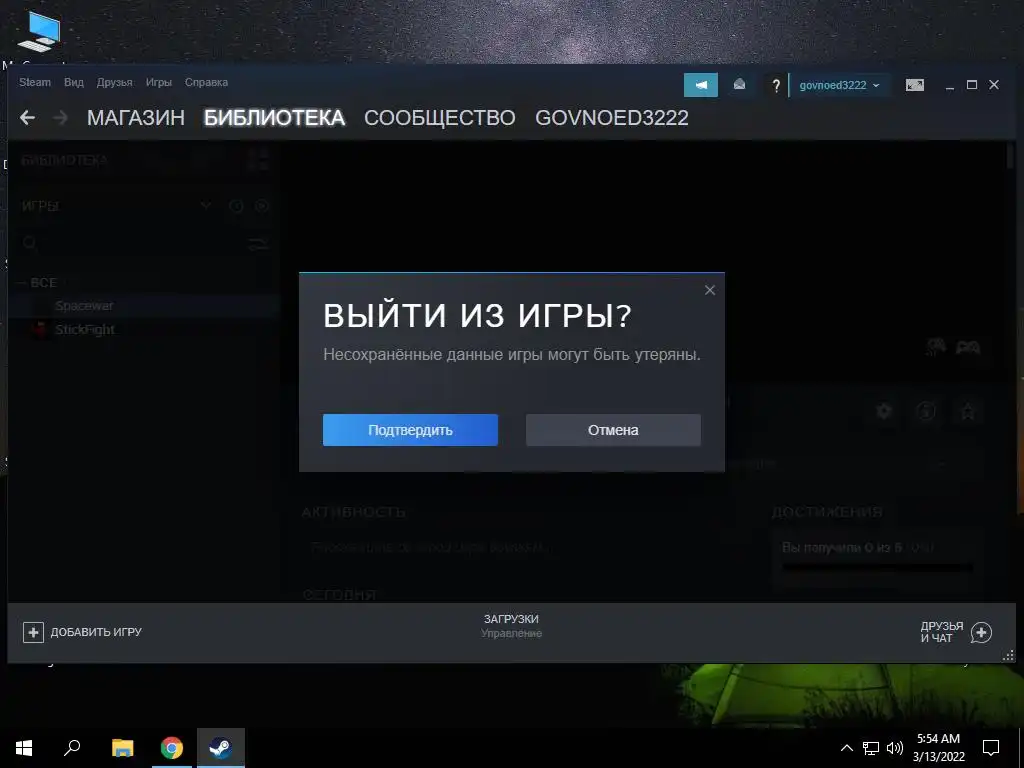This screenshot has width=1024, height=768.
Task: Open the Вид menu
Action: (74, 82)
